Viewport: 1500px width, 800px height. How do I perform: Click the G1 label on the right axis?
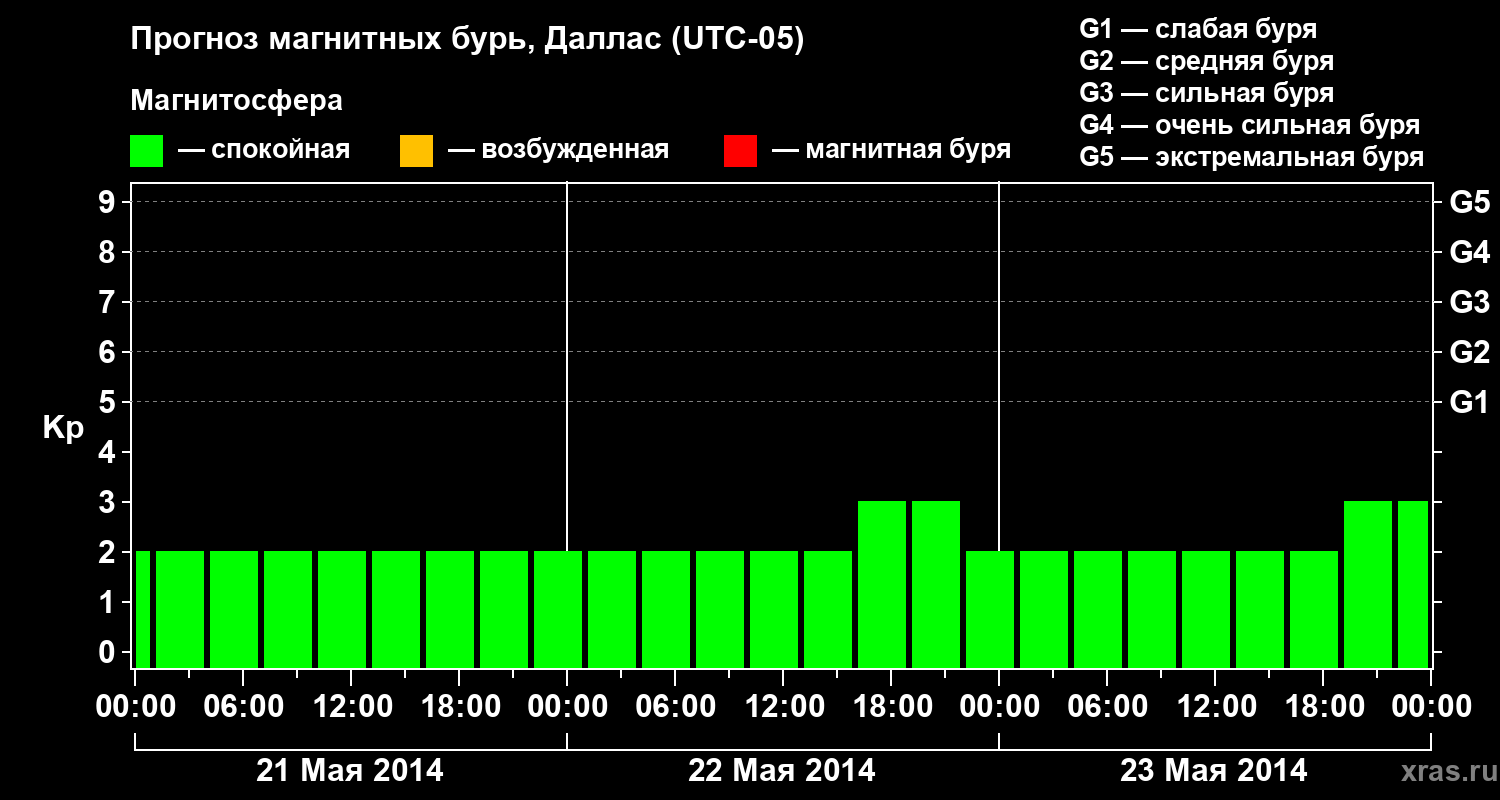(1469, 402)
